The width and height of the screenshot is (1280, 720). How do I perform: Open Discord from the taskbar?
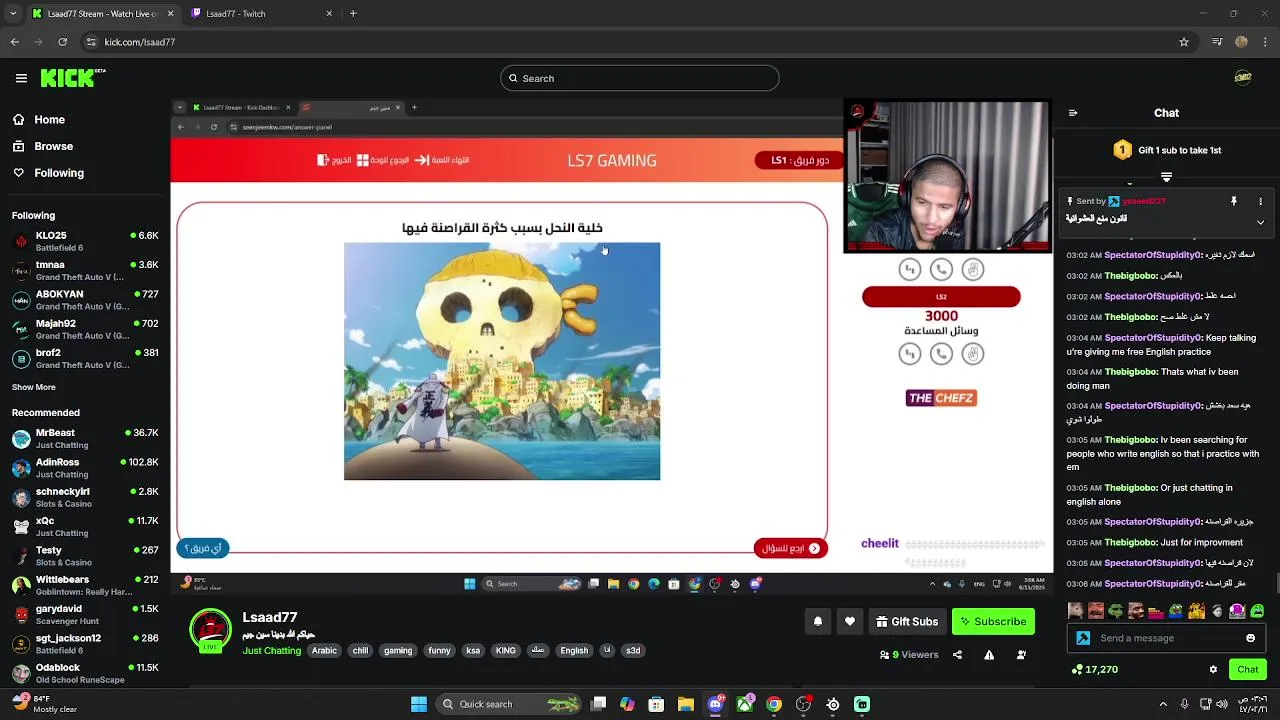click(715, 704)
